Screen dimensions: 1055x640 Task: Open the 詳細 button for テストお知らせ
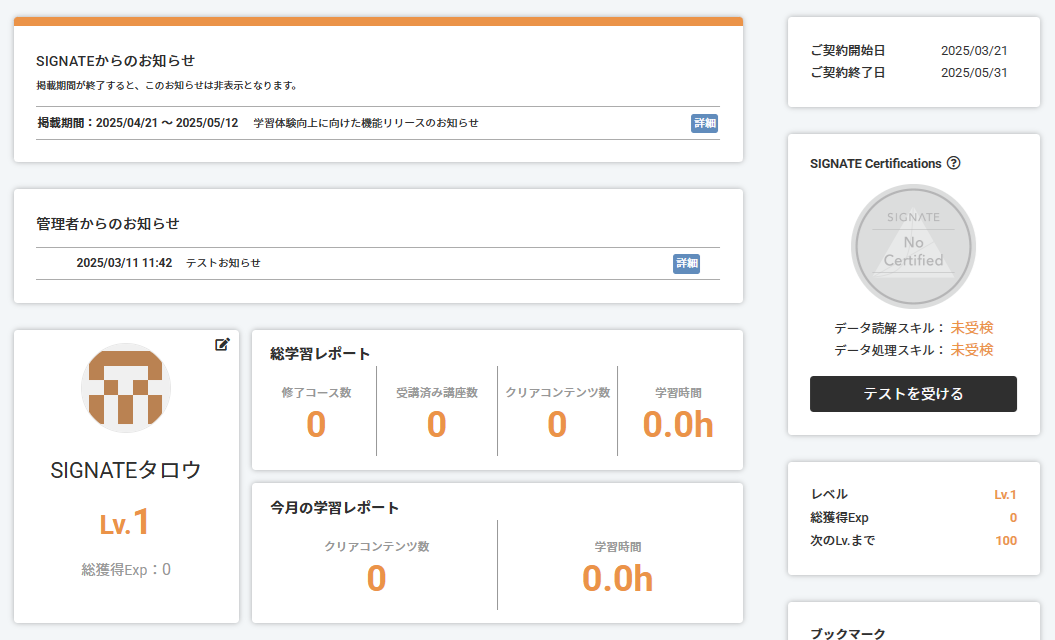pyautogui.click(x=686, y=263)
